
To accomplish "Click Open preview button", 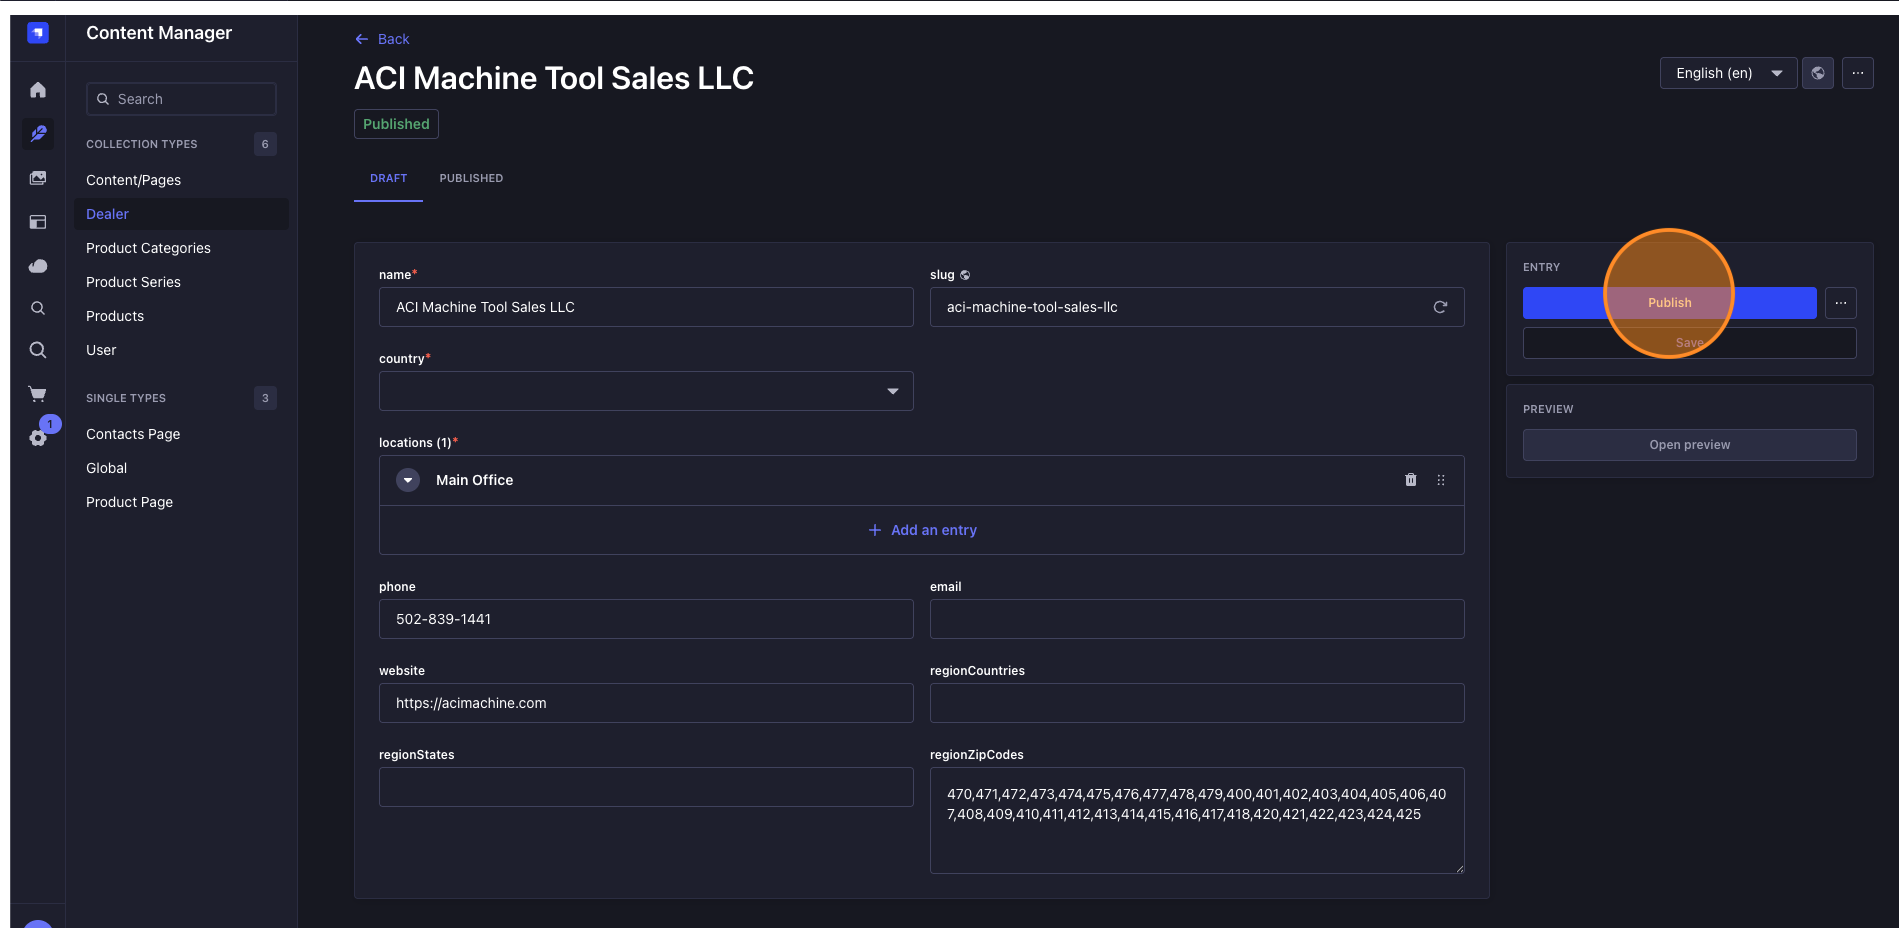I will pyautogui.click(x=1689, y=445).
